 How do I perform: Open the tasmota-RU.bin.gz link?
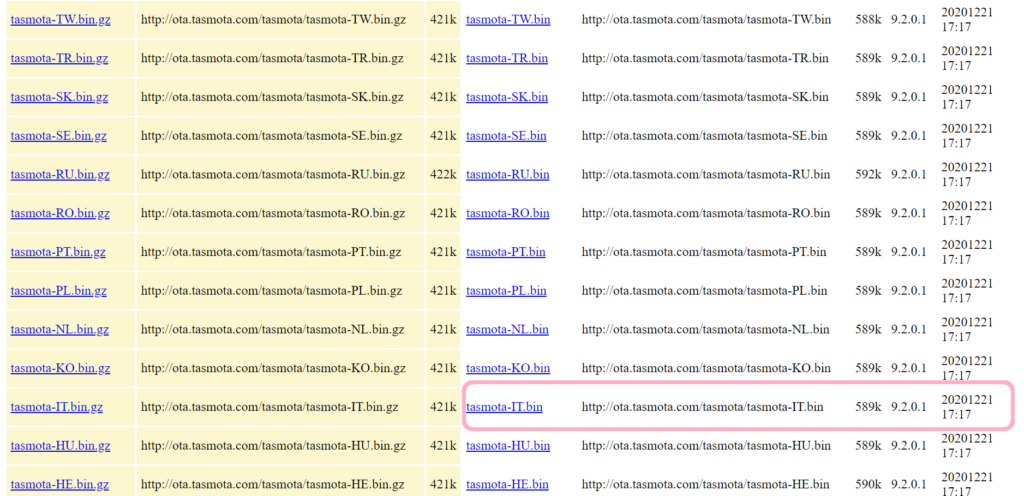[x=60, y=175]
